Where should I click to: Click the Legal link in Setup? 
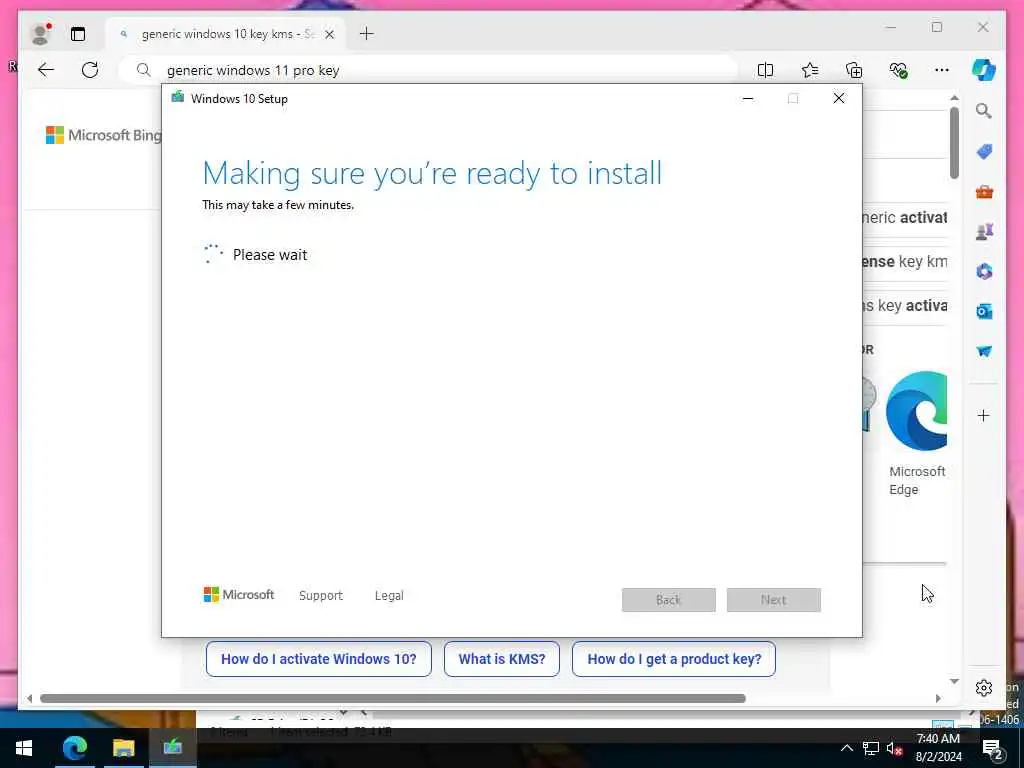tap(389, 596)
